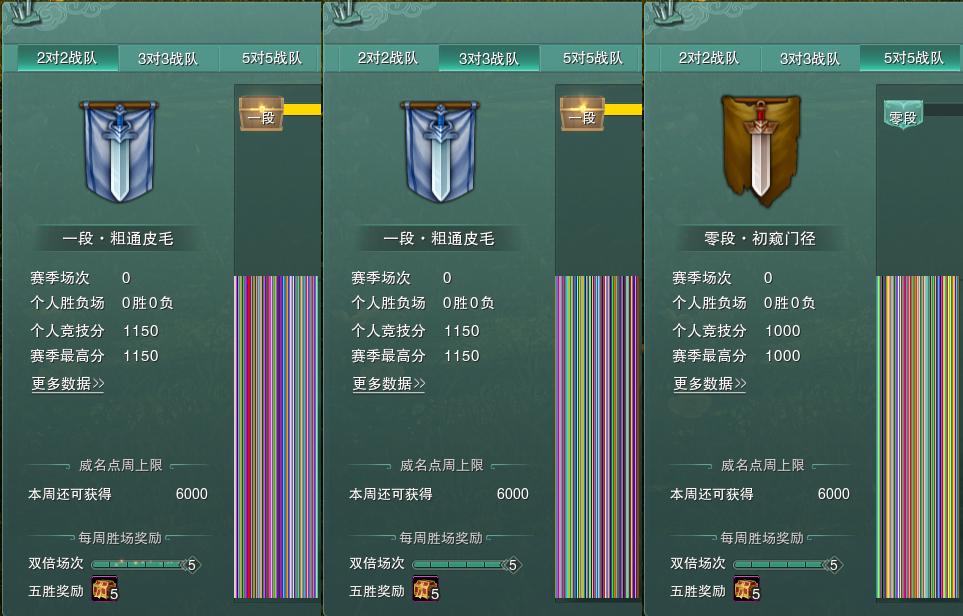Click 五胜奖励 reward chest icon in middle panel
The width and height of the screenshot is (963, 616).
426,589
